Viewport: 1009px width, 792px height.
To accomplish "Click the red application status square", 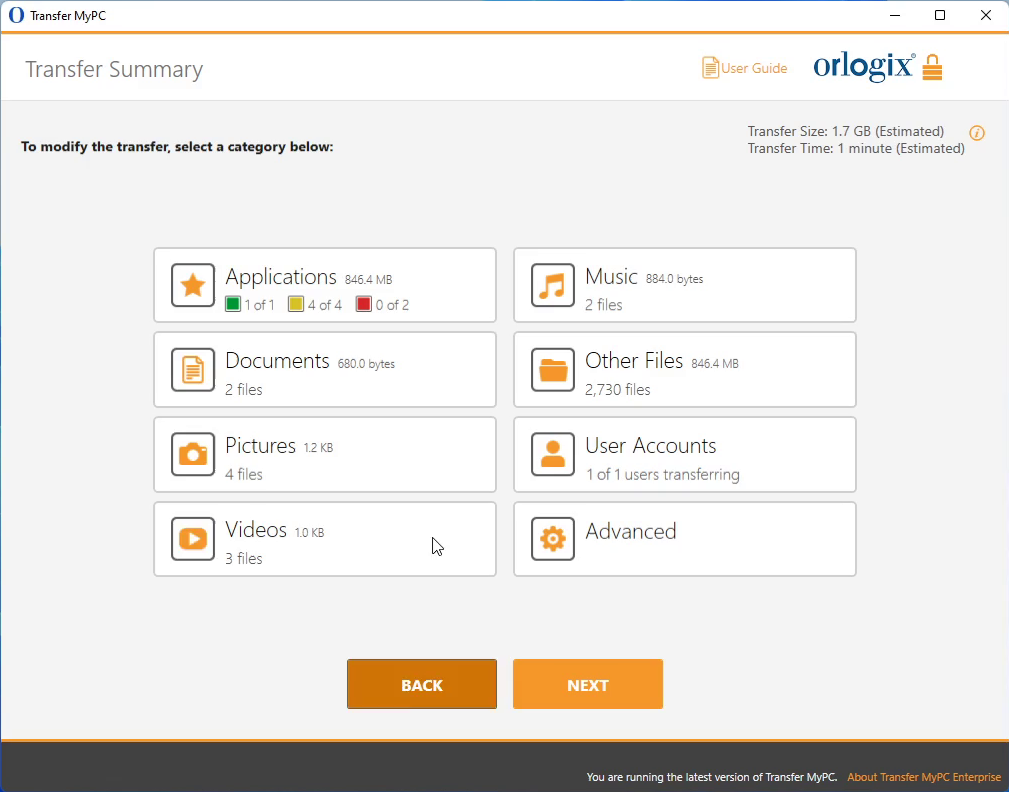I will [364, 305].
